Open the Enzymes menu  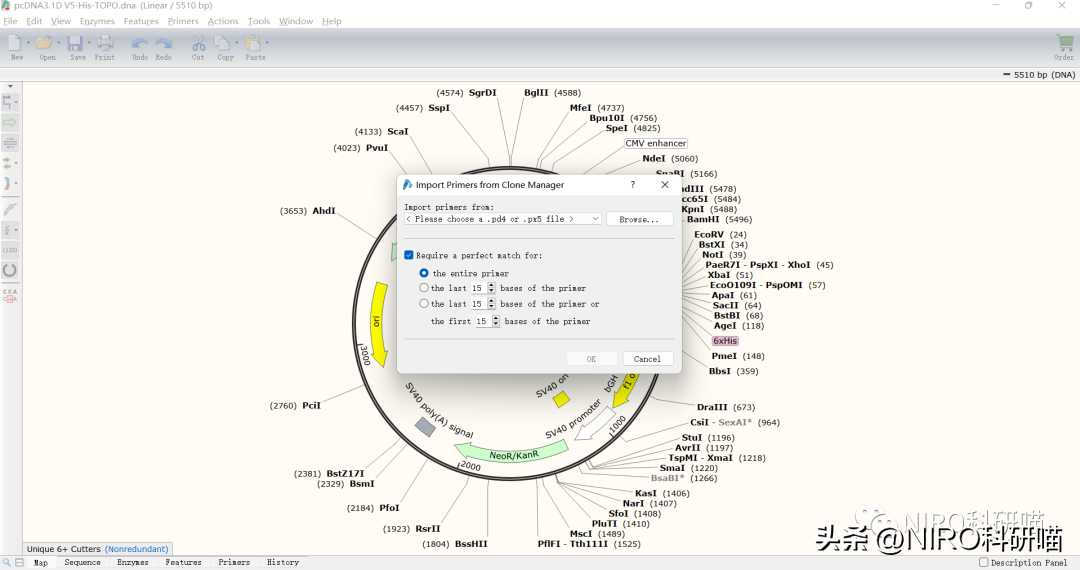(x=97, y=21)
